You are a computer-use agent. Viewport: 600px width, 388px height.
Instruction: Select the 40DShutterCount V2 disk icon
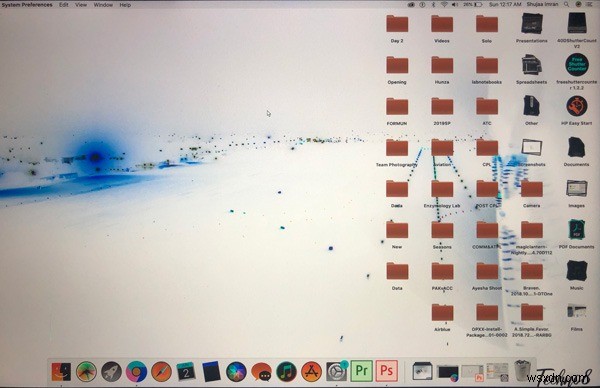[577, 24]
